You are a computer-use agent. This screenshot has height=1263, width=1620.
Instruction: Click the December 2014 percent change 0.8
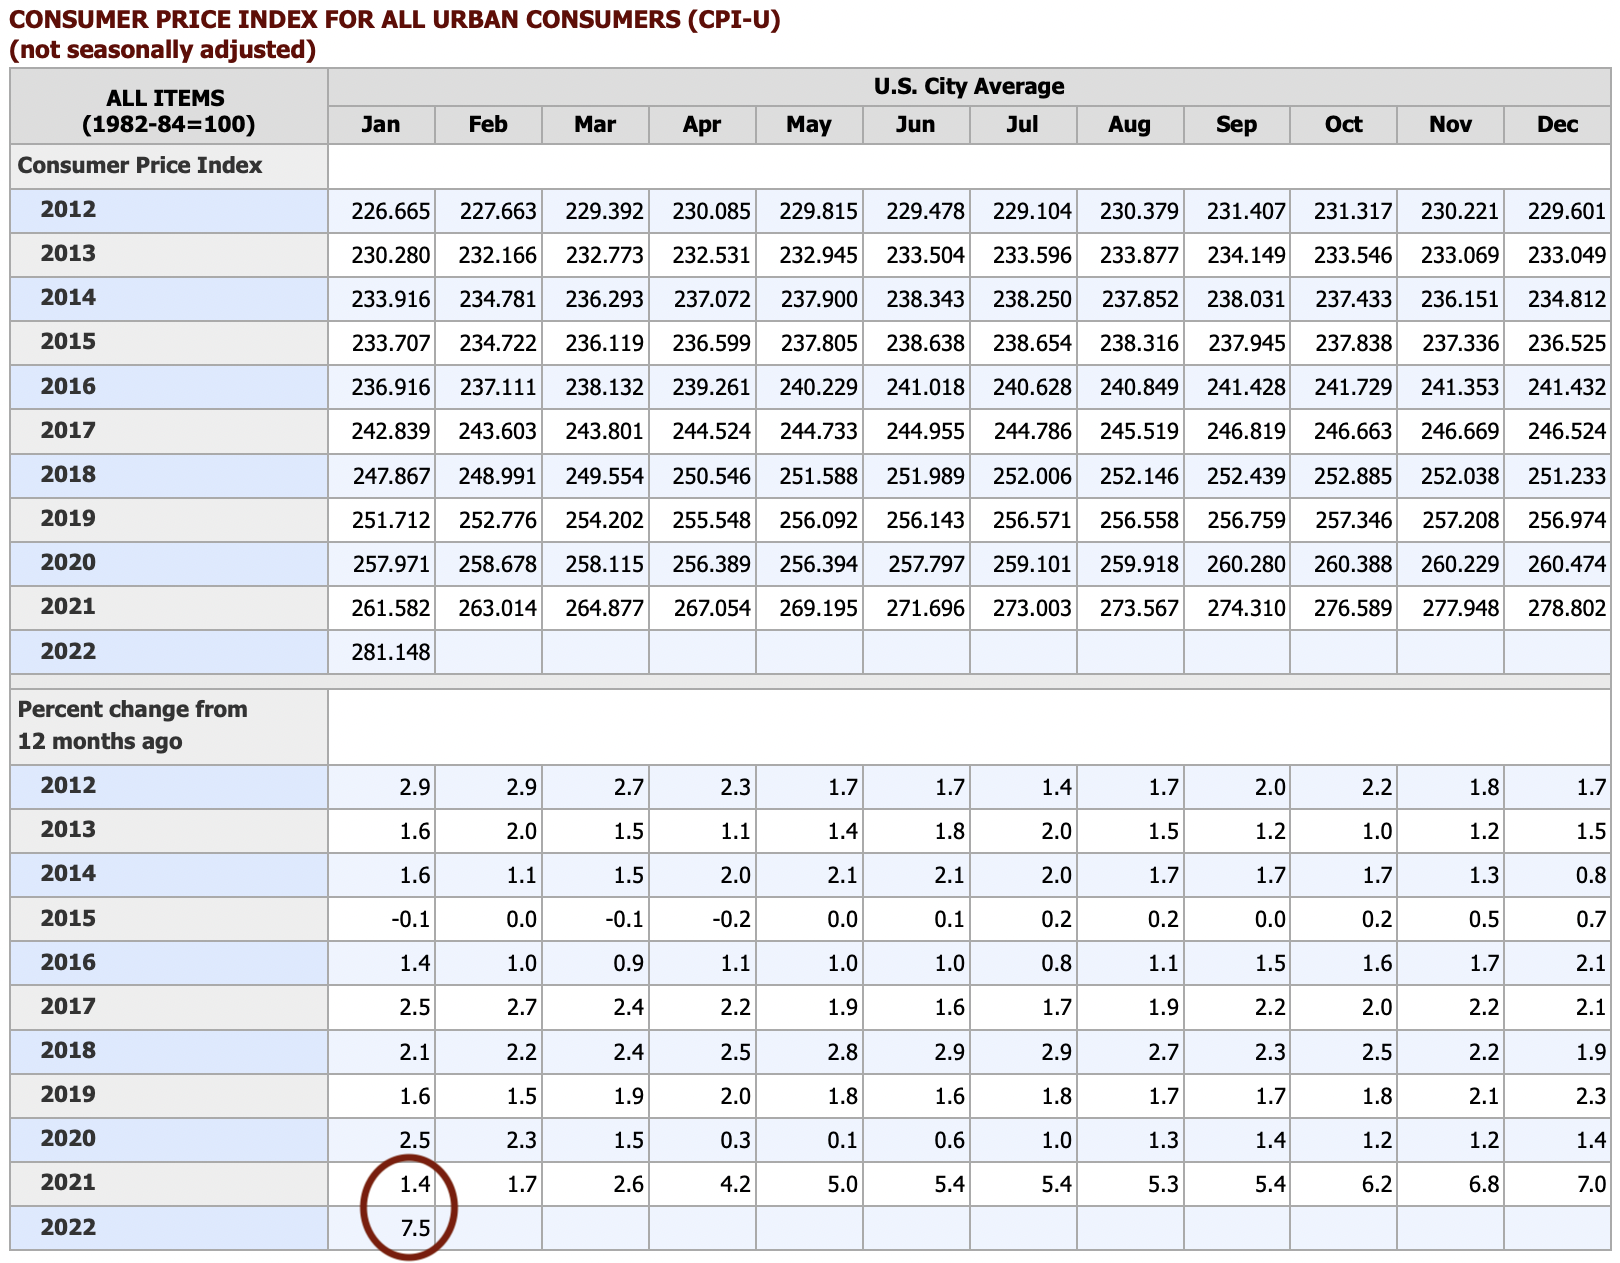click(x=1591, y=876)
